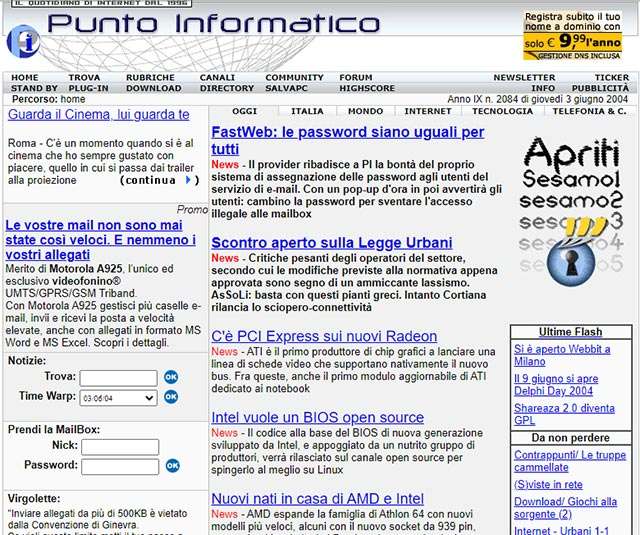Viewport: 640px width, 535px height.
Task: Click the 'Guarda il Cinema, lui guarda te' link
Action: coord(99,115)
